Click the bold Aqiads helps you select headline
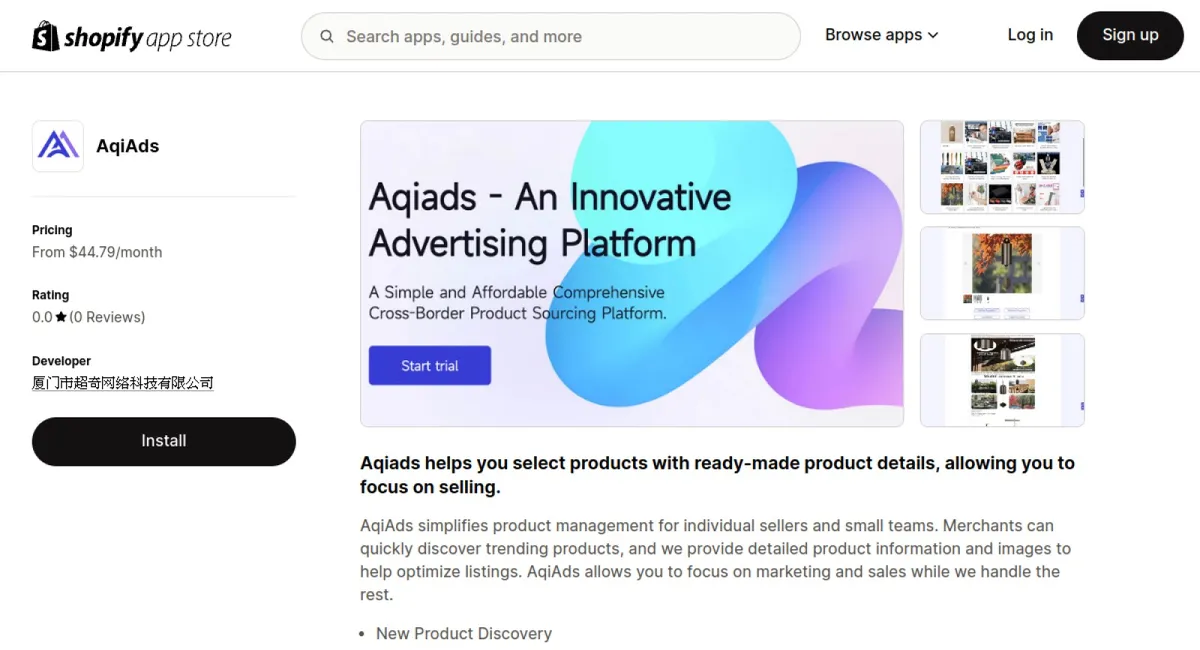 point(716,475)
